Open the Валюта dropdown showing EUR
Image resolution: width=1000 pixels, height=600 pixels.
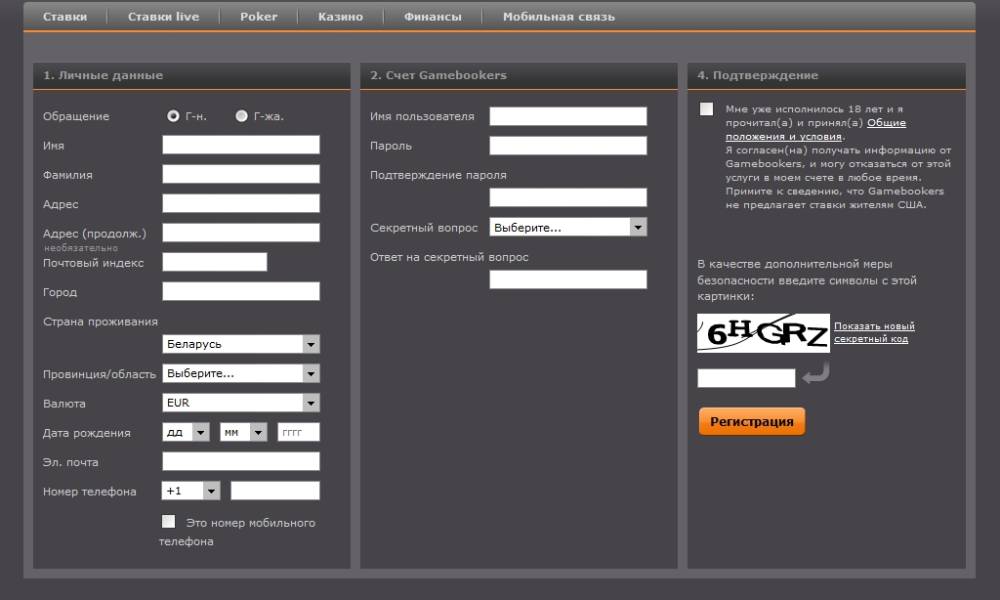(x=241, y=402)
